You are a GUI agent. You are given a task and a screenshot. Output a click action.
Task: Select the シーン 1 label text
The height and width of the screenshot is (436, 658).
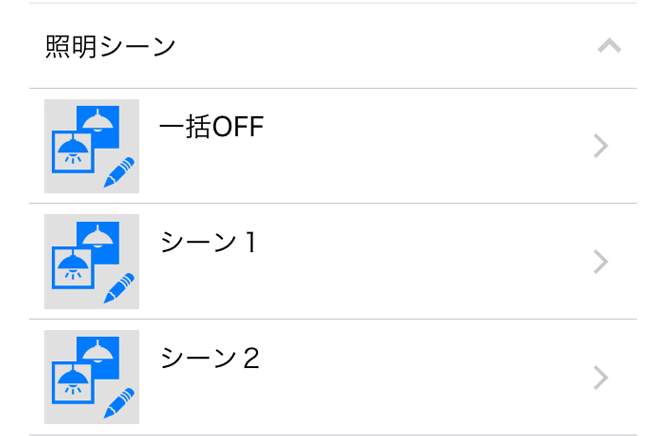(208, 243)
